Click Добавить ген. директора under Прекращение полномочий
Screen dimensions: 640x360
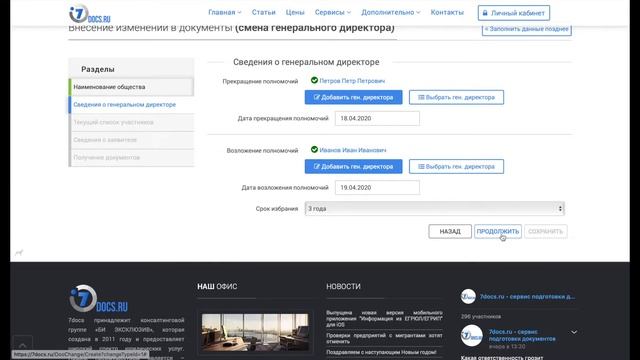coord(353,97)
